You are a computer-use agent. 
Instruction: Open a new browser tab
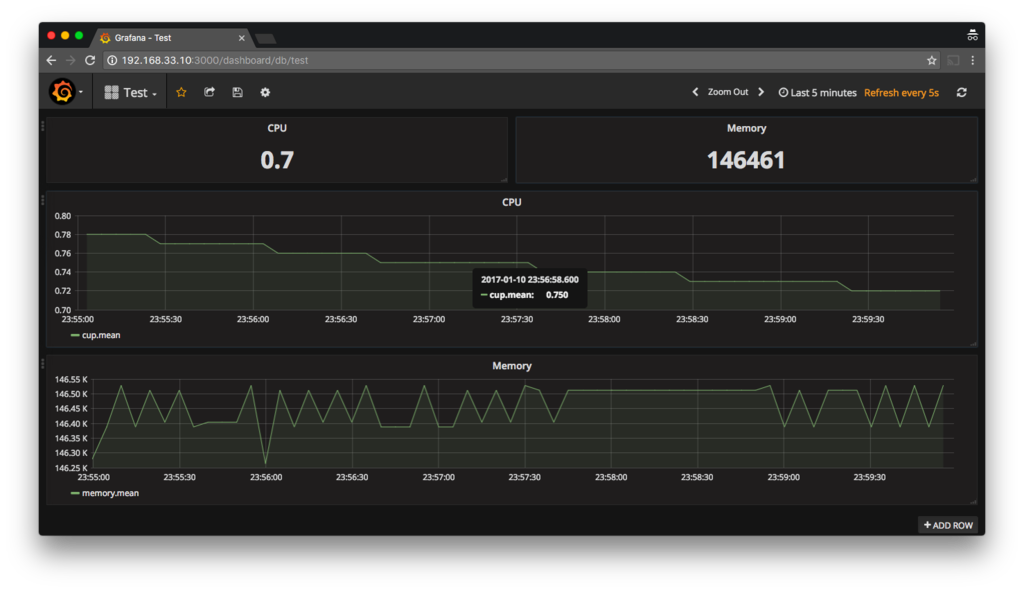(266, 39)
